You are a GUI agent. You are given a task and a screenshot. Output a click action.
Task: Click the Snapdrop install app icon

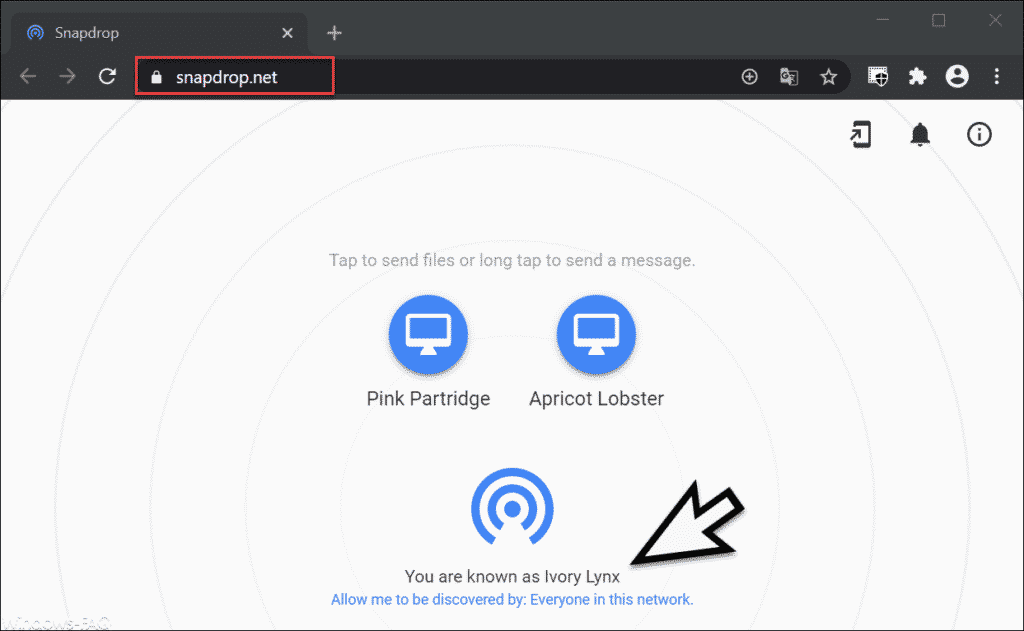pyautogui.click(x=861, y=135)
